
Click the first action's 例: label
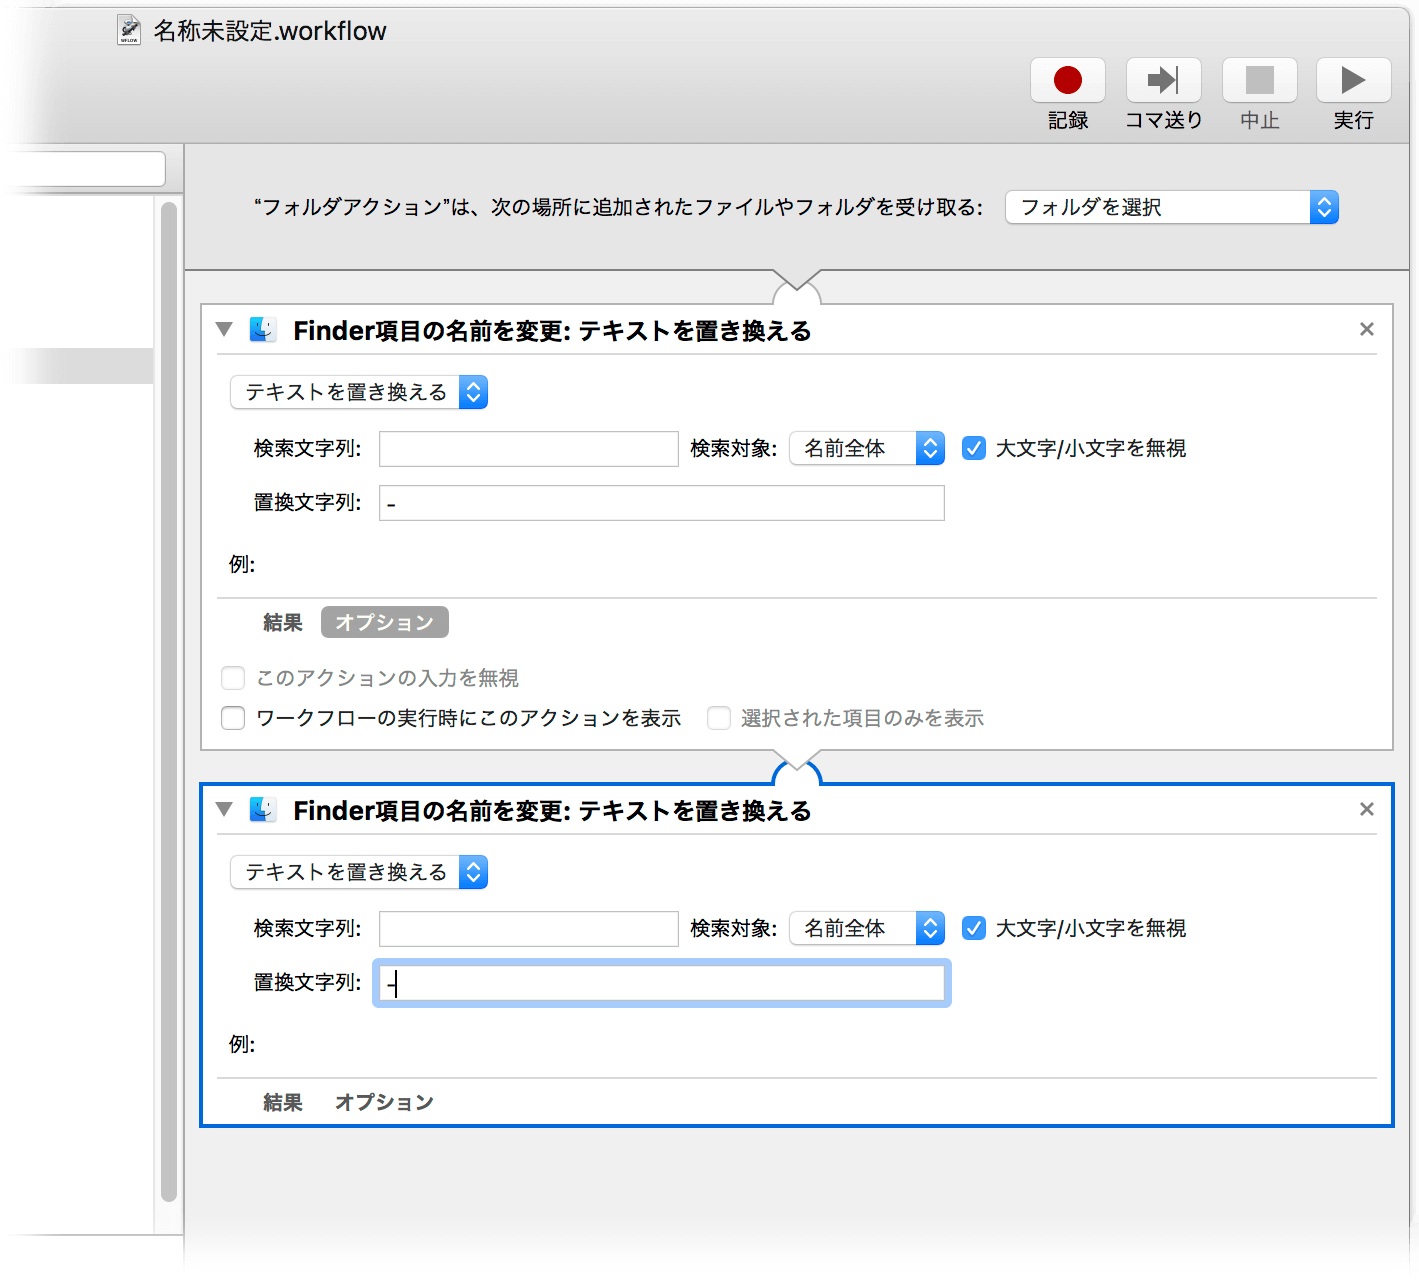tap(242, 564)
